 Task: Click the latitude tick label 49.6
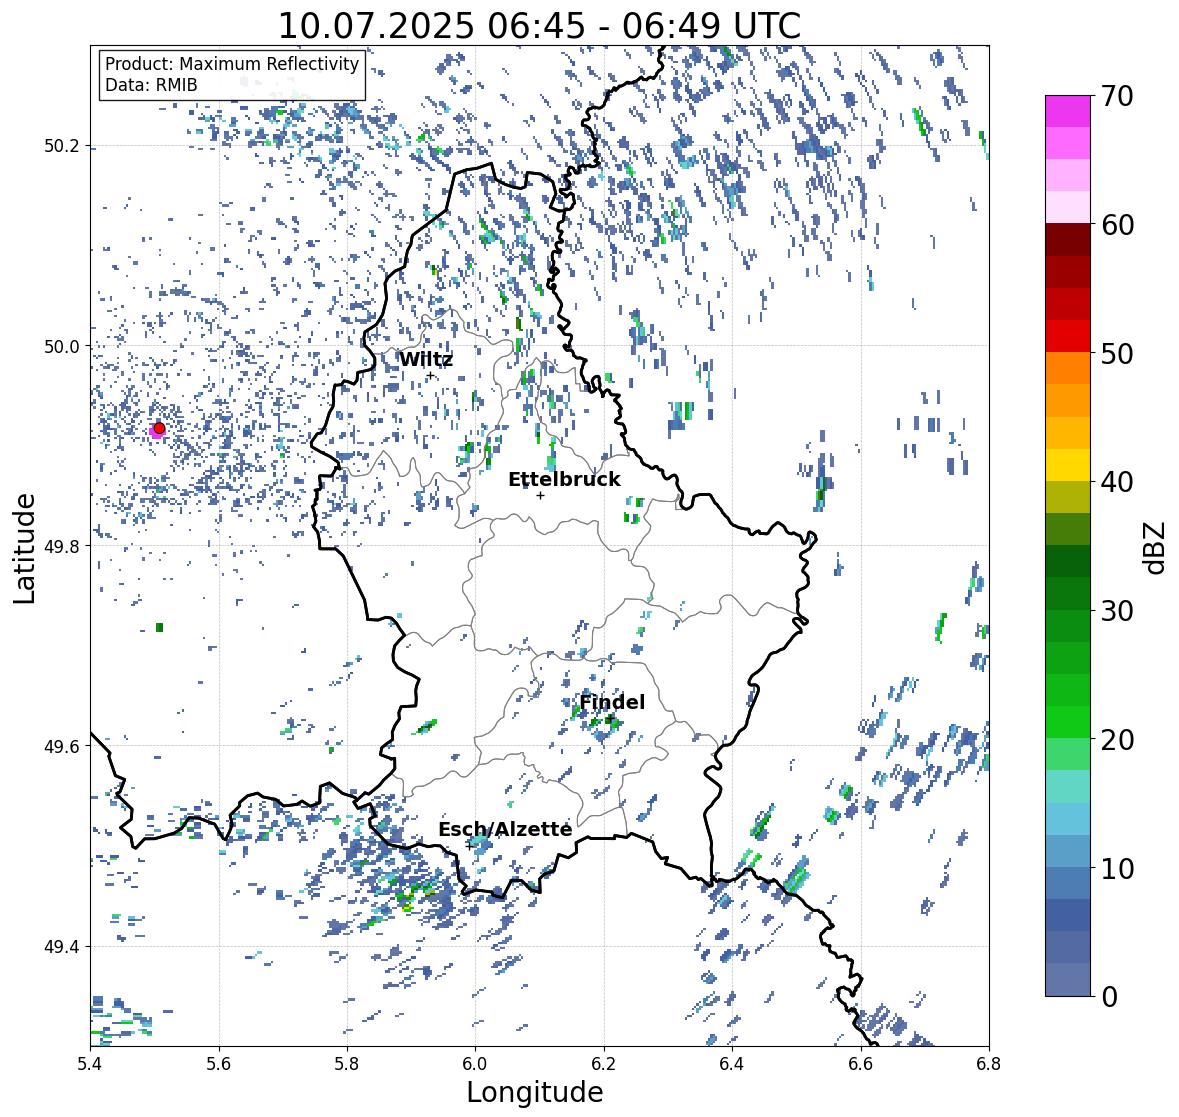coord(62,746)
